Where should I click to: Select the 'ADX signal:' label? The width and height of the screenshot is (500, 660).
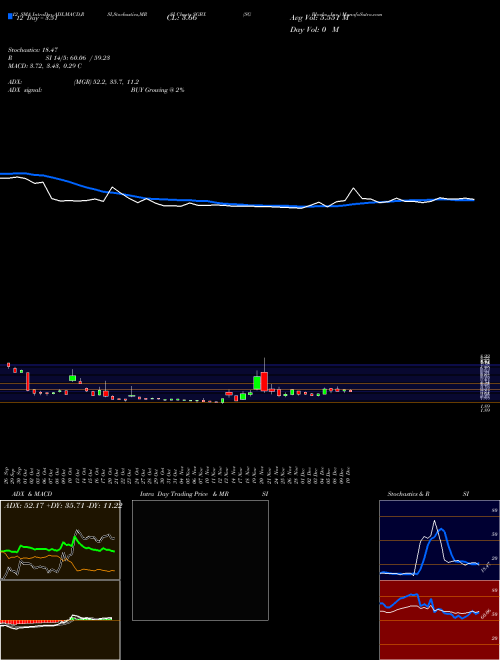24,90
